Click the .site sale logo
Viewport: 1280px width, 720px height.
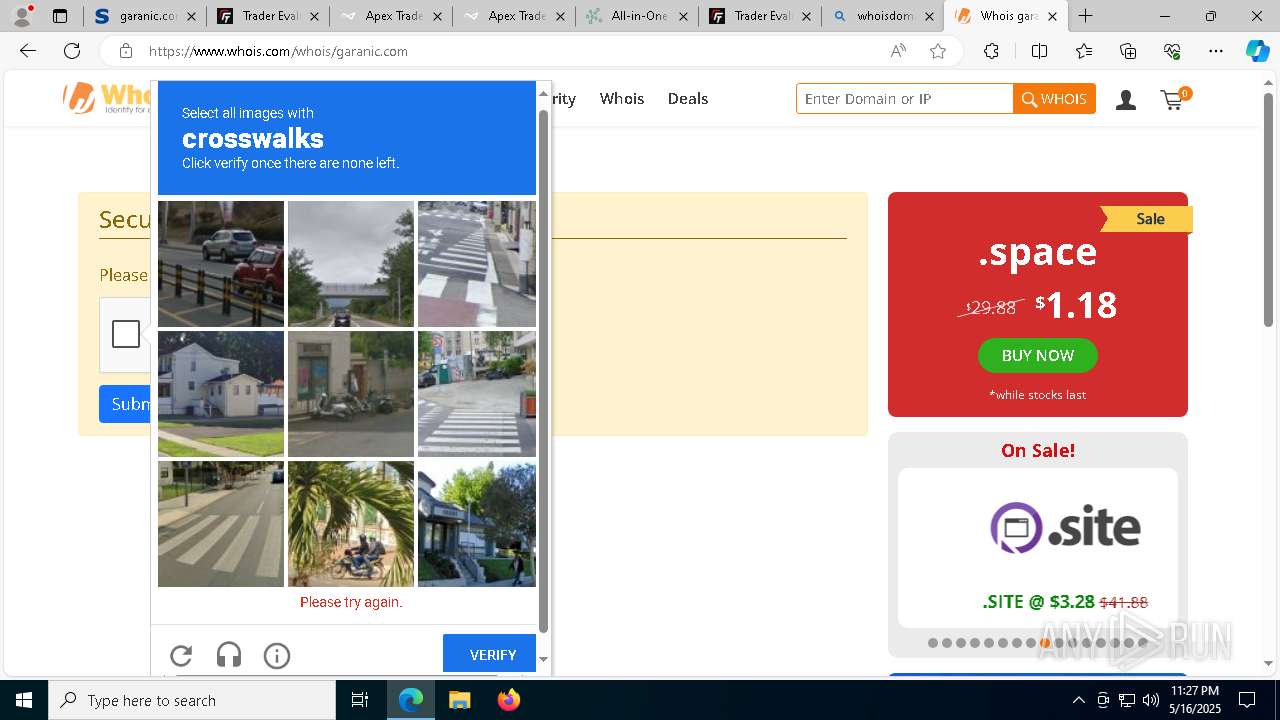(x=1065, y=528)
